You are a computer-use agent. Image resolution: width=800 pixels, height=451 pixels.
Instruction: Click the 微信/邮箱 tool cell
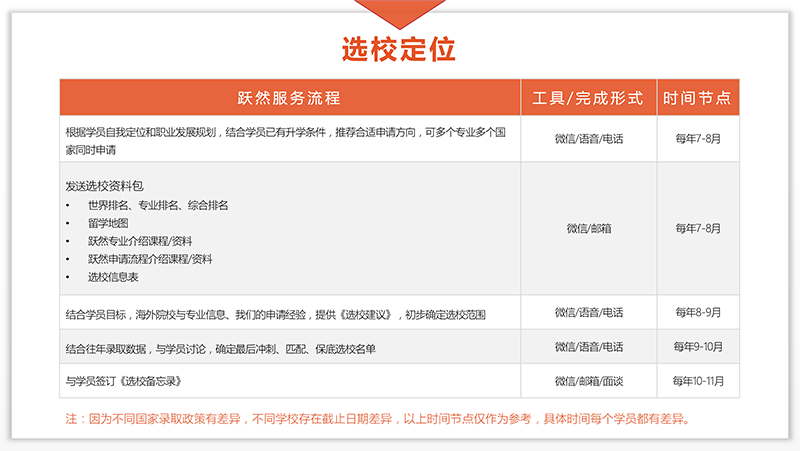[588, 228]
